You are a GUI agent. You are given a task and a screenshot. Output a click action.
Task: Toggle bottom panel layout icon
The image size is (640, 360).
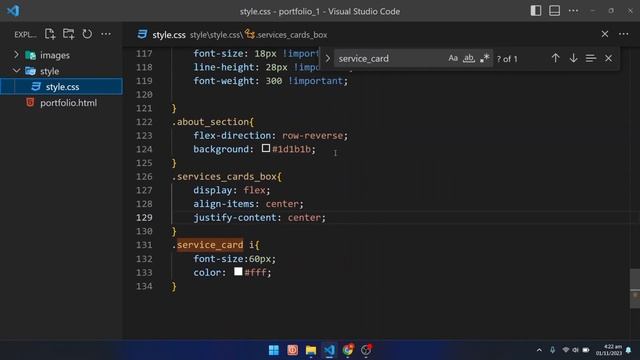pos(554,11)
